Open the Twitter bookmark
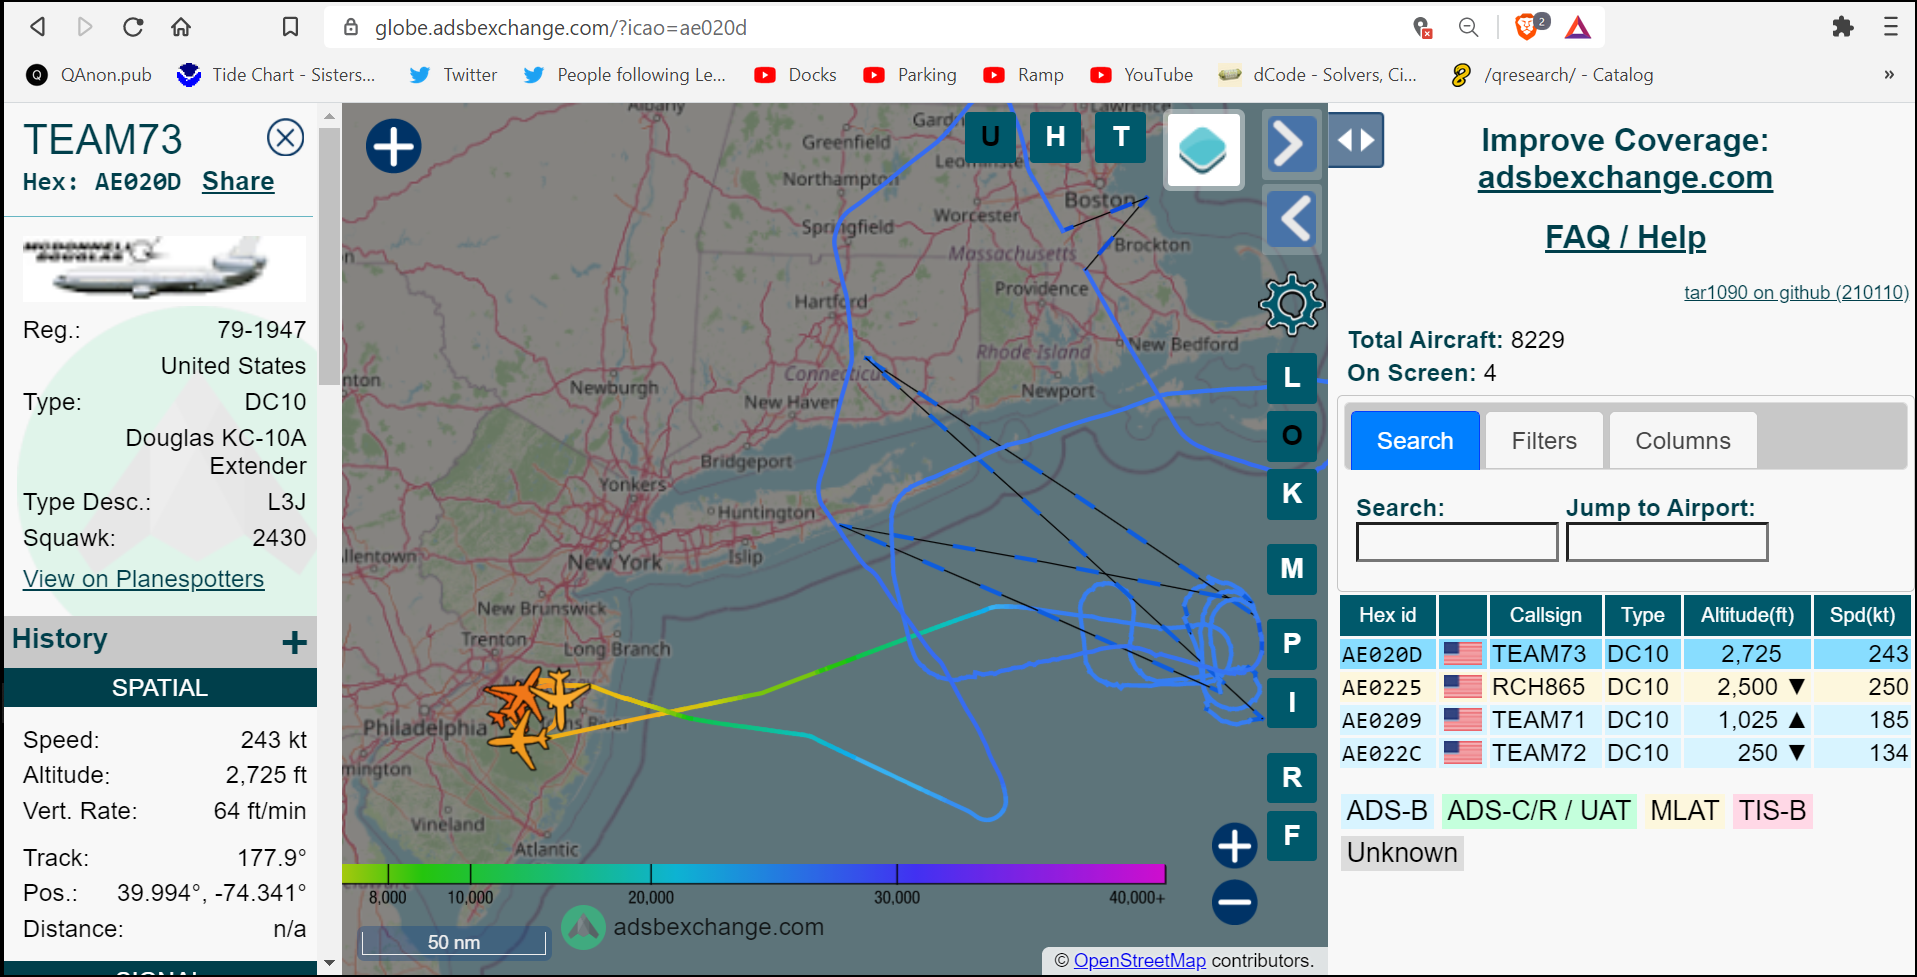The height and width of the screenshot is (977, 1917). click(x=453, y=75)
